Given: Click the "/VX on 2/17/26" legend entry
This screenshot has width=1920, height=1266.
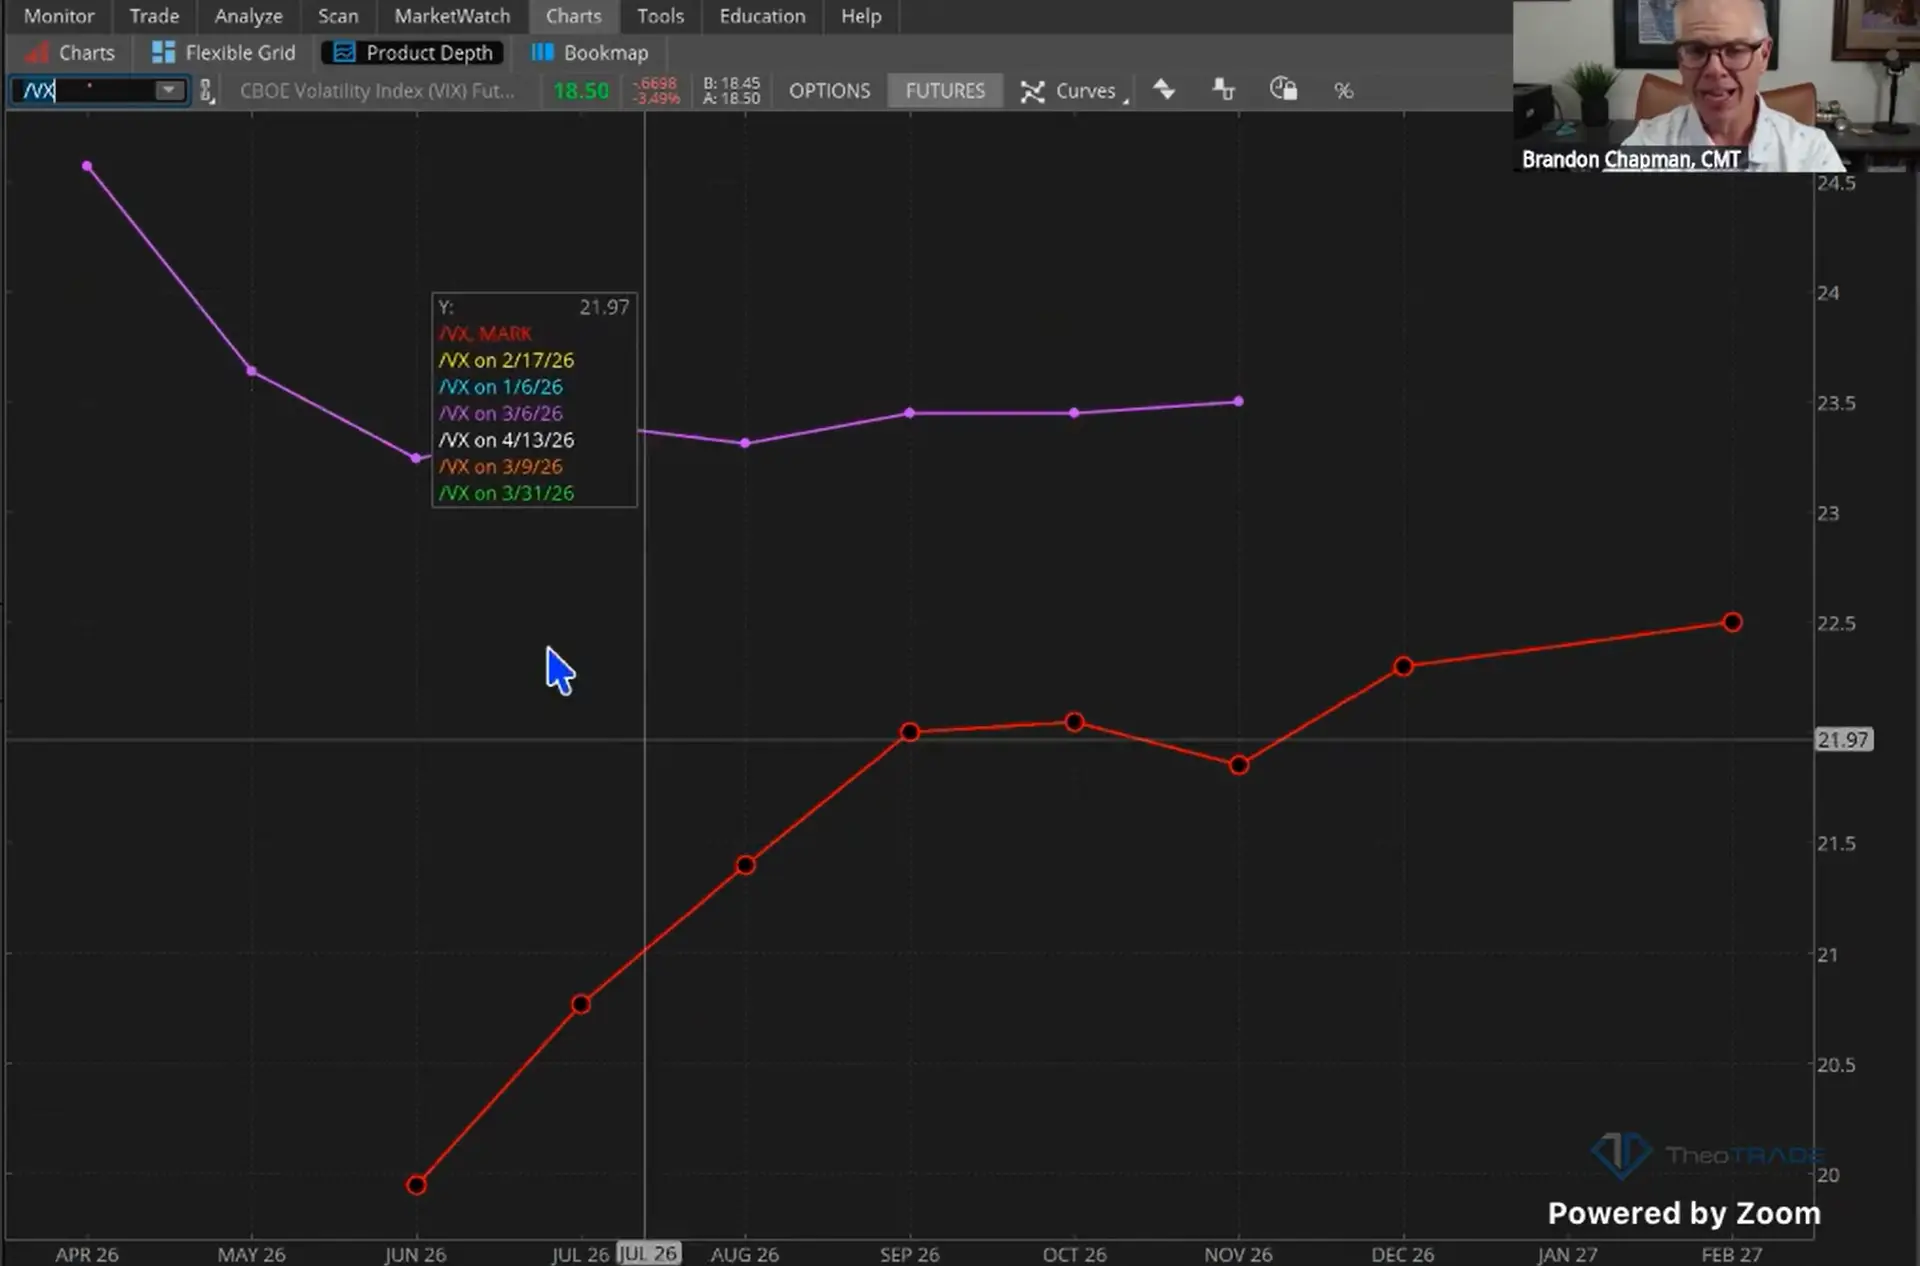Looking at the screenshot, I should 506,360.
